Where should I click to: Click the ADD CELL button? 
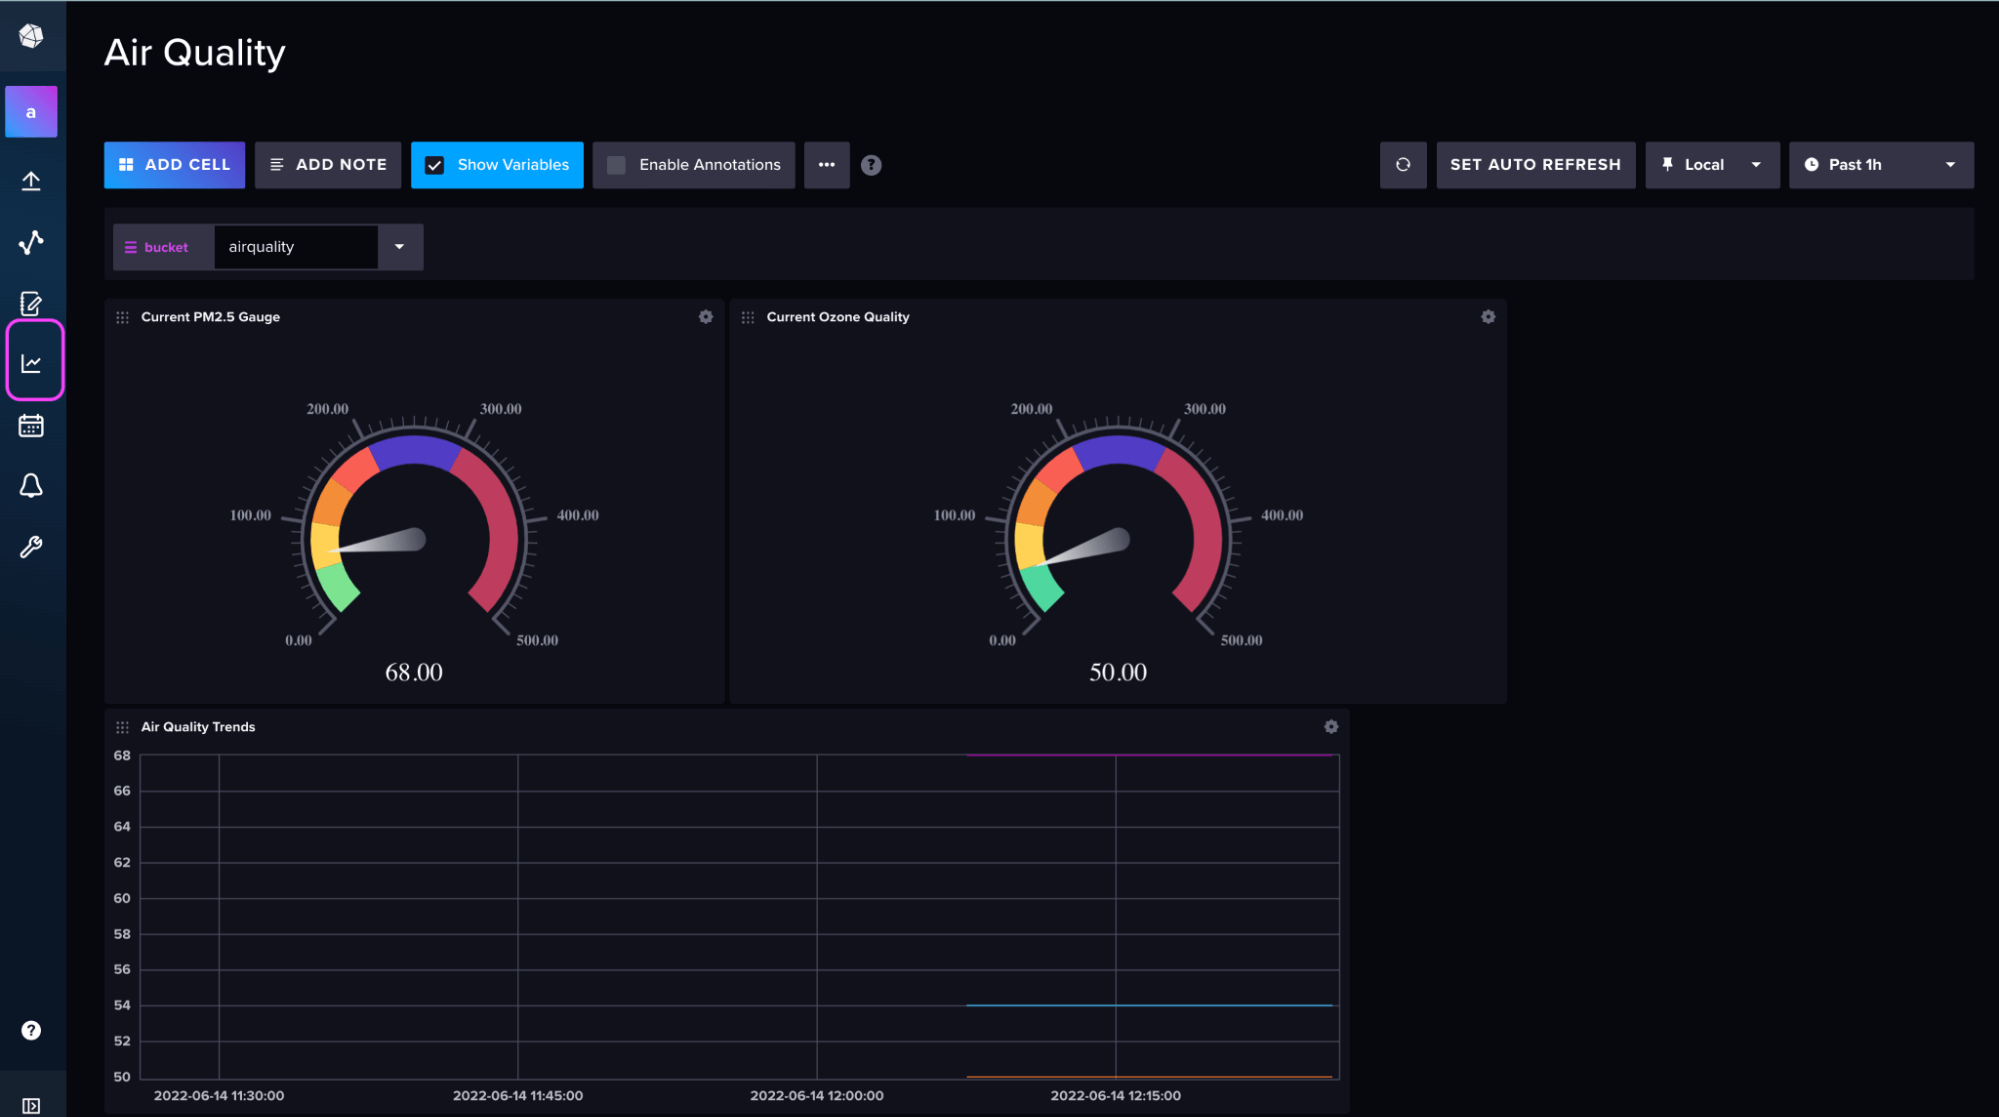(174, 165)
